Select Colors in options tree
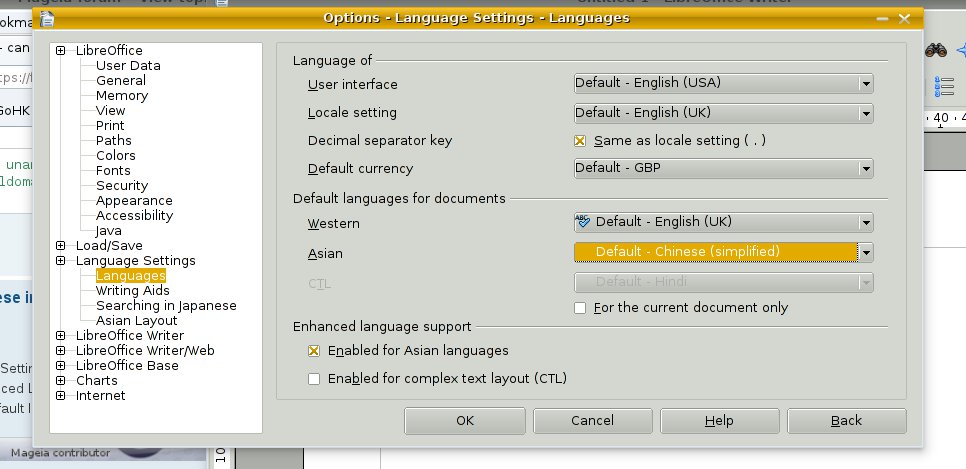Image resolution: width=966 pixels, height=469 pixels. [116, 155]
